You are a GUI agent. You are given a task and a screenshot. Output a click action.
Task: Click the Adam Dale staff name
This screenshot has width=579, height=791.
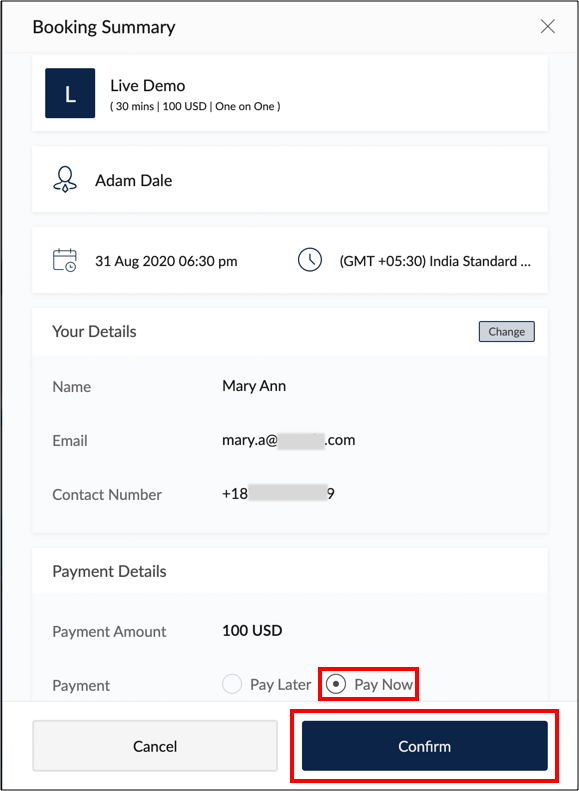pos(134,181)
